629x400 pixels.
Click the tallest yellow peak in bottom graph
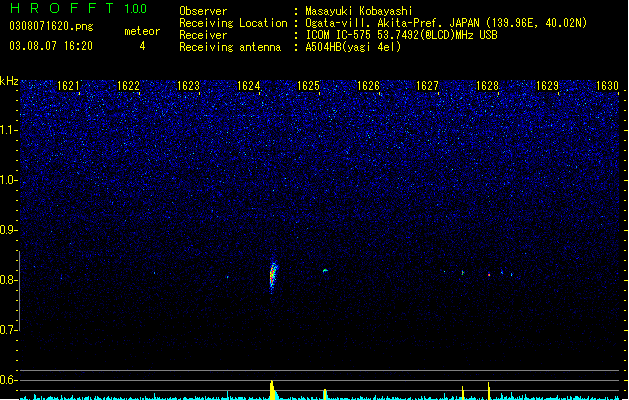coord(272,390)
